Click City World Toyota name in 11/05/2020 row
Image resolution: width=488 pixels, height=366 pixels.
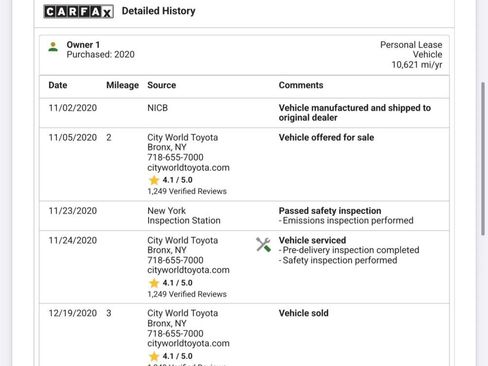pos(183,137)
